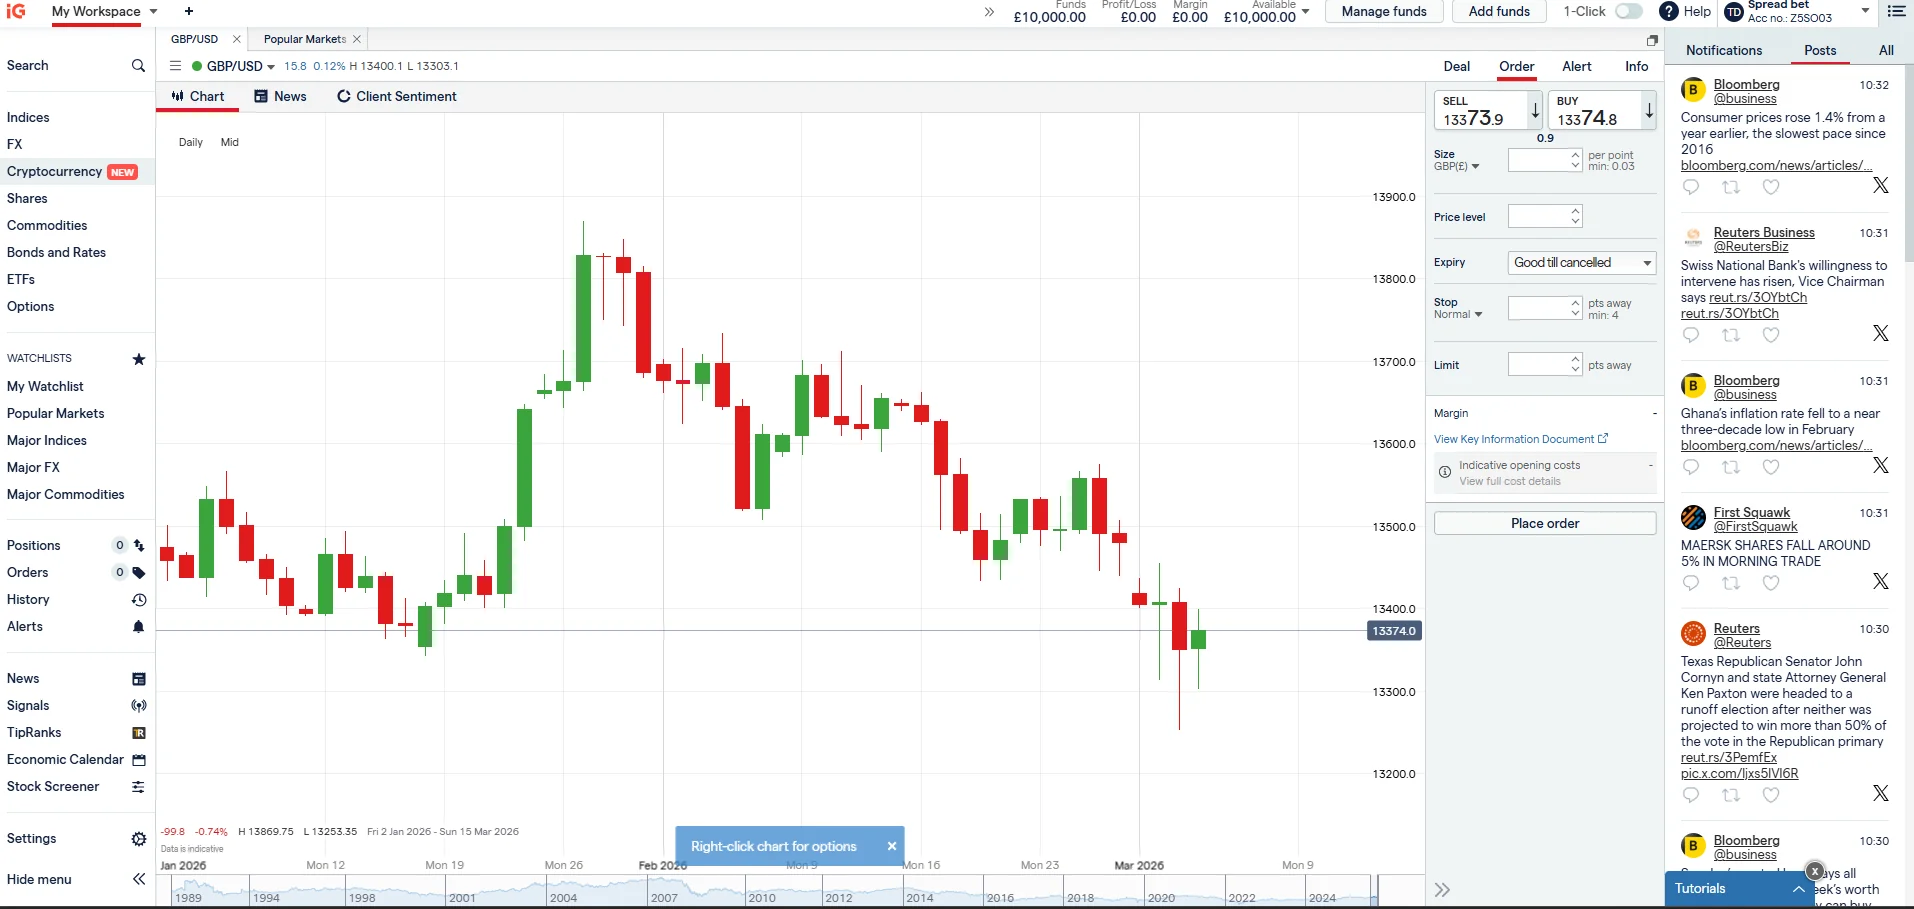Screen dimensions: 1914x909
Task: View trading History using the clock icon
Action: 139,600
